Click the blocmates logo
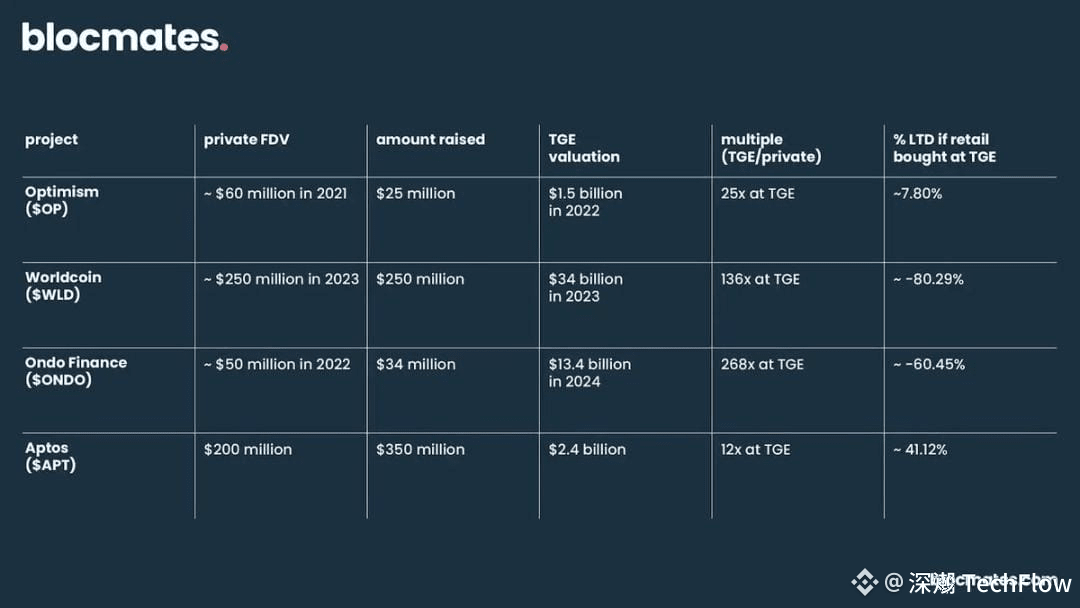This screenshot has width=1080, height=608. (x=125, y=37)
